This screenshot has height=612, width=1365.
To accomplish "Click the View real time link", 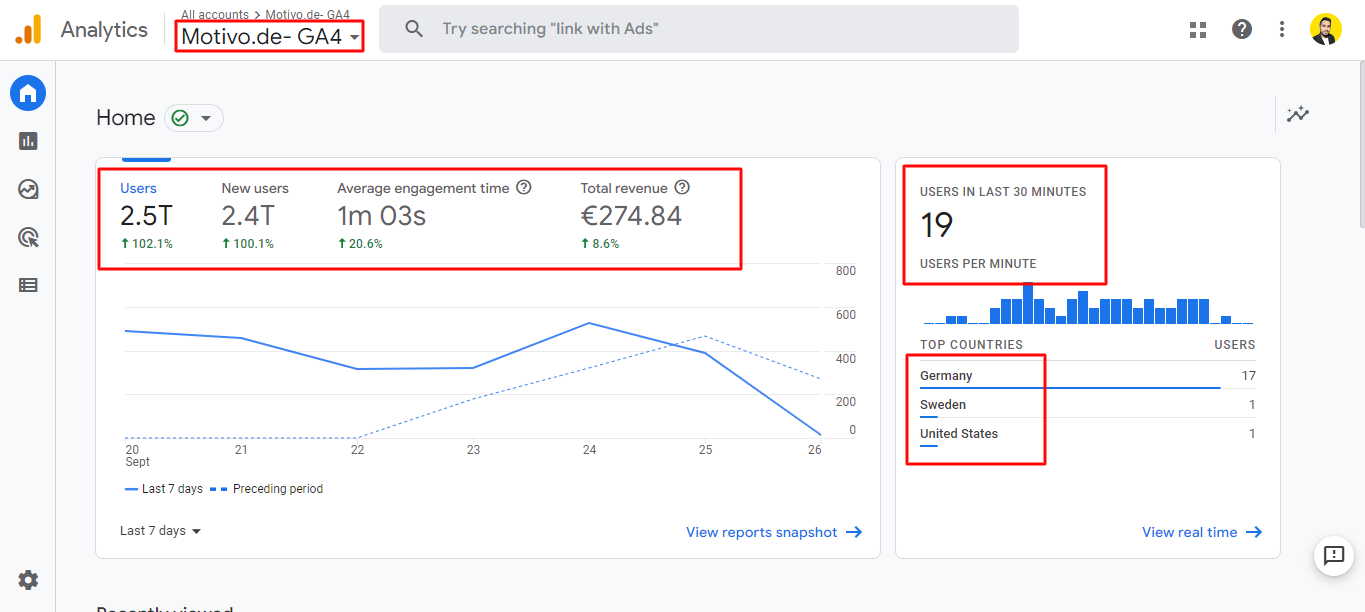I will pos(1202,532).
